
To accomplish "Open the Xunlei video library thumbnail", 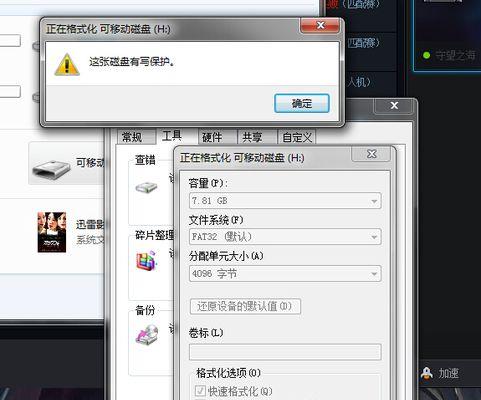I will point(52,232).
